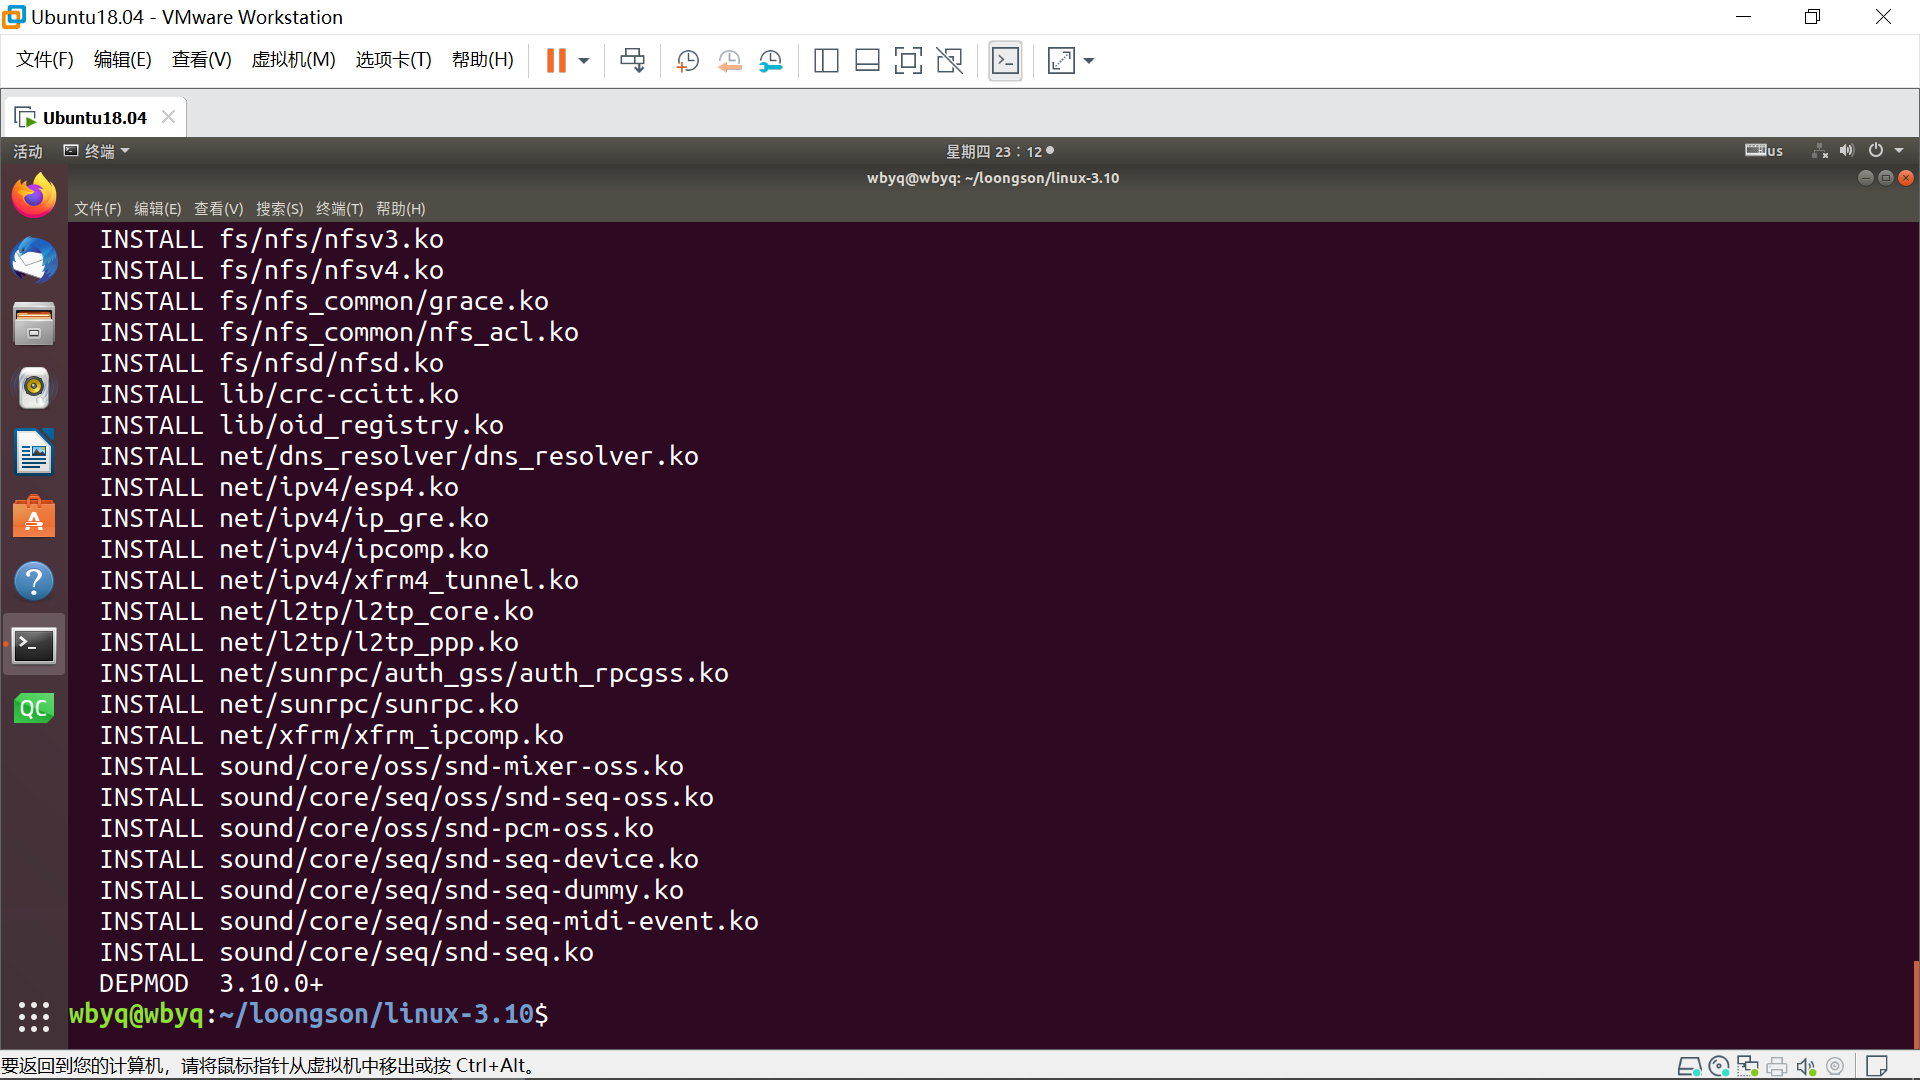Open the suspend options dropdown arrow
The height and width of the screenshot is (1080, 1920).
click(585, 60)
